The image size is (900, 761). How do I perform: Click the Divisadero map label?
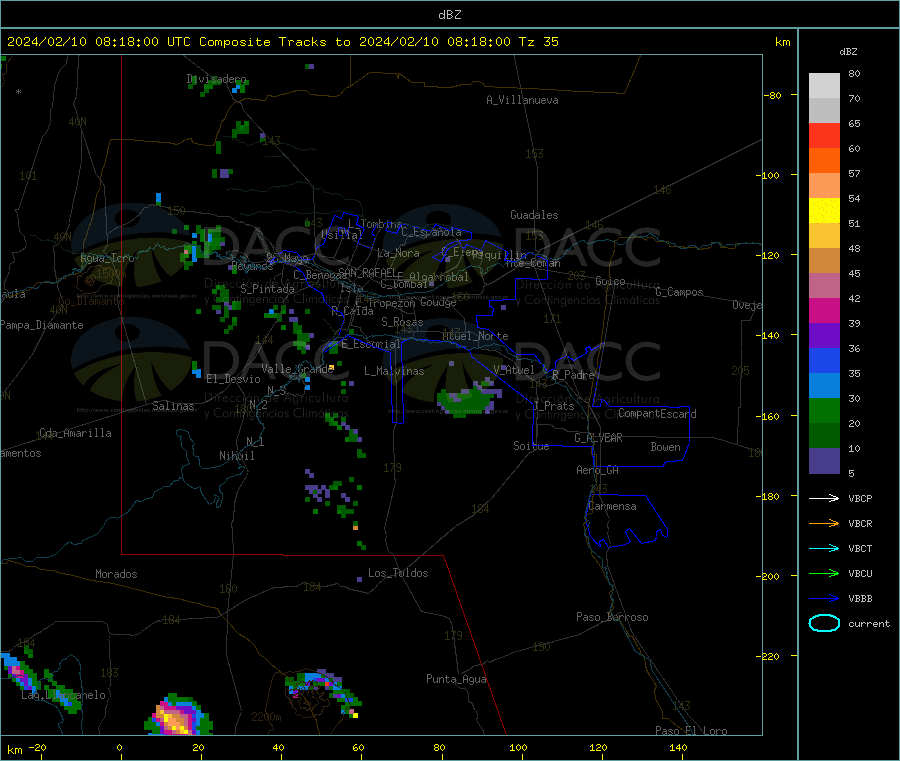coord(216,79)
